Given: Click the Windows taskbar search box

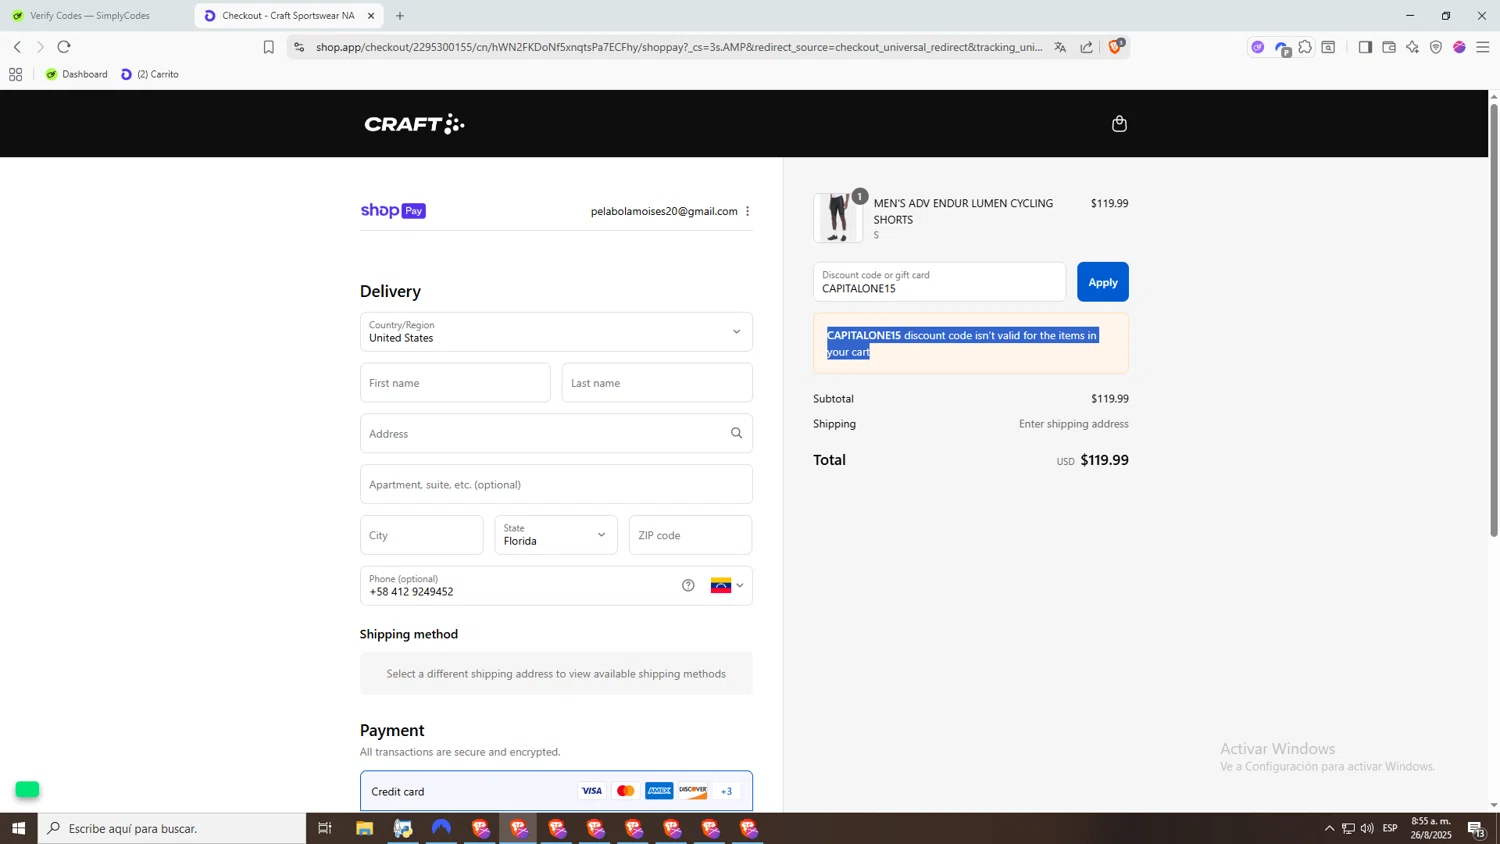Looking at the screenshot, I should tap(172, 828).
